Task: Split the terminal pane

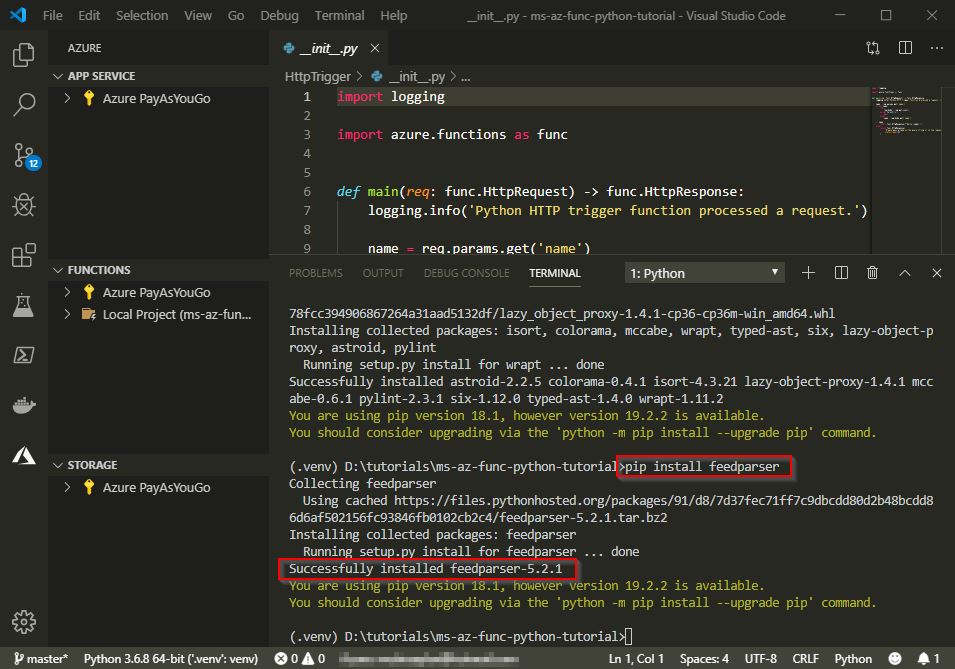Action: point(841,273)
